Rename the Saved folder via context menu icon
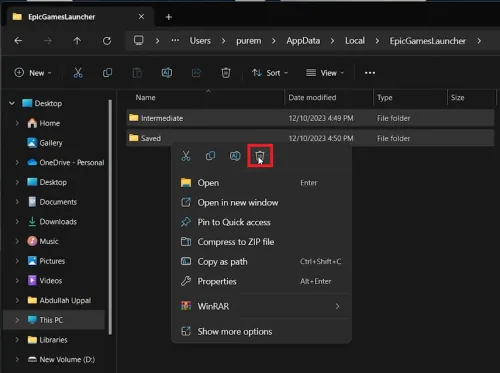 pyautogui.click(x=235, y=156)
